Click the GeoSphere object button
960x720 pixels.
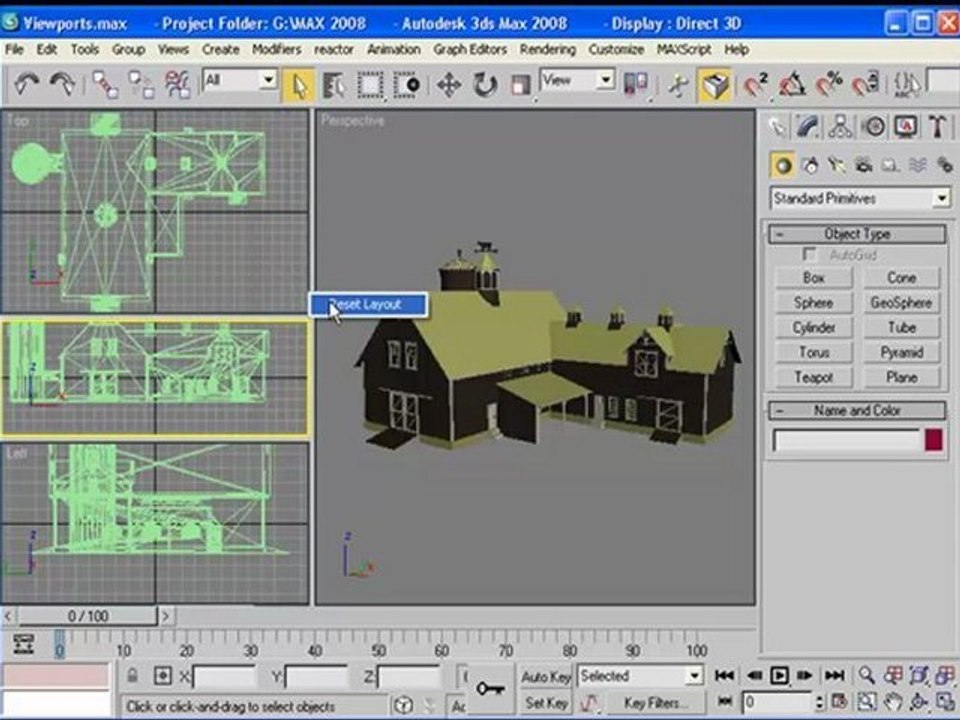(901, 302)
